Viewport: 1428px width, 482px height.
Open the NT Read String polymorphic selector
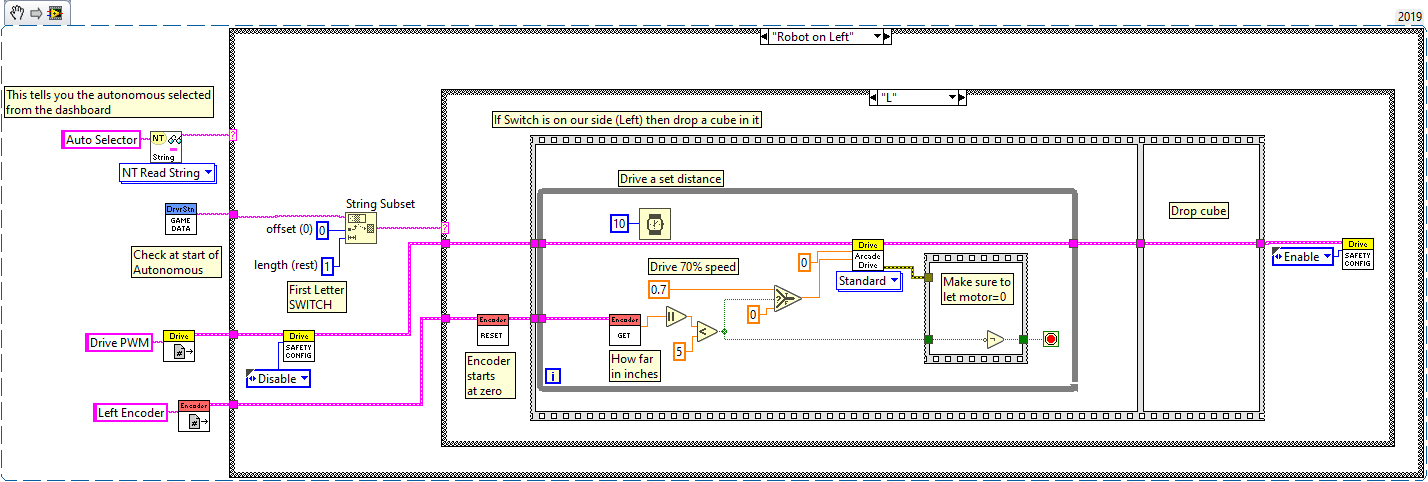167,173
